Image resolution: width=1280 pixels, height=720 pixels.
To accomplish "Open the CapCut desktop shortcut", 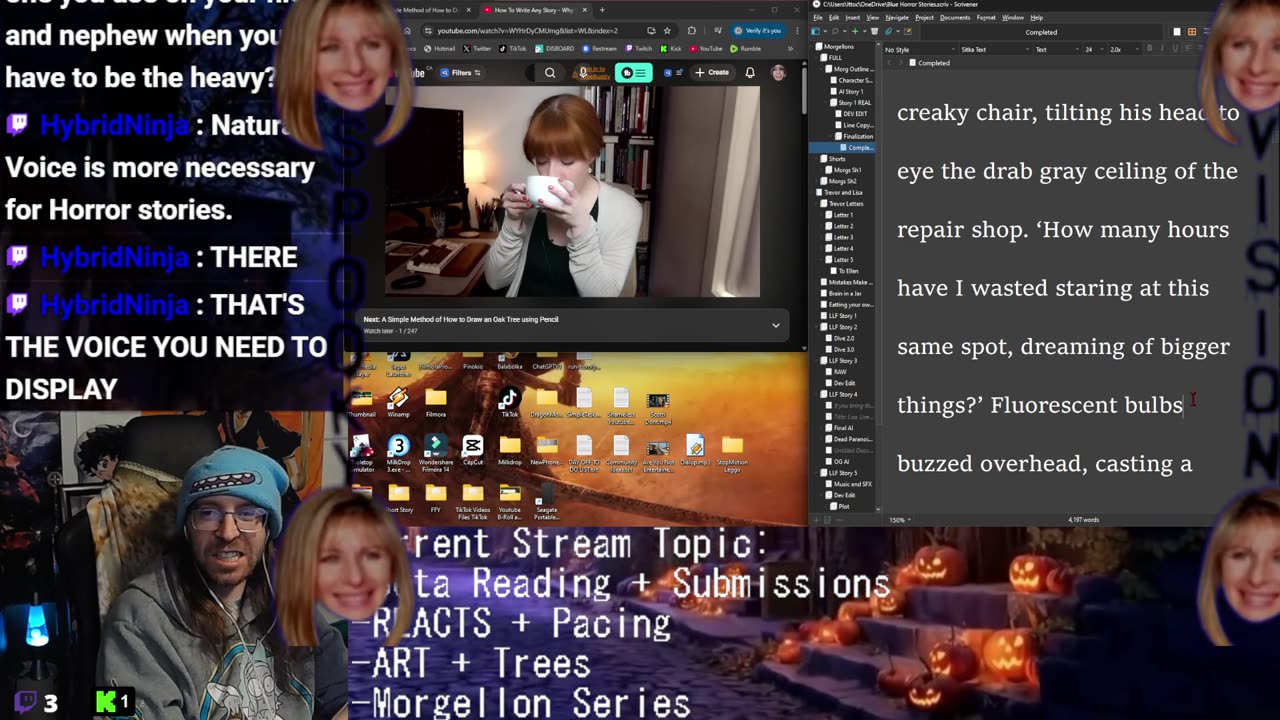I will point(473,450).
